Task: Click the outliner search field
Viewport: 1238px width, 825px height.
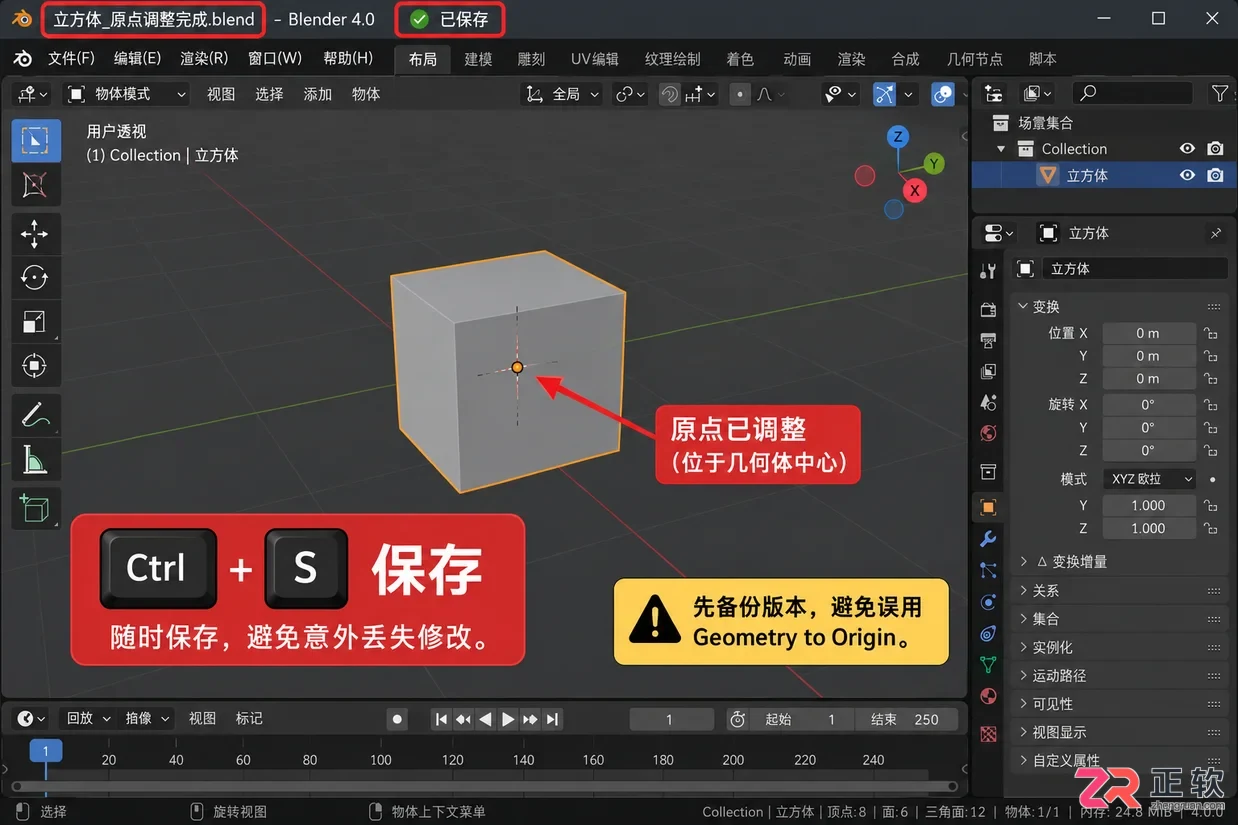Action: point(1133,93)
